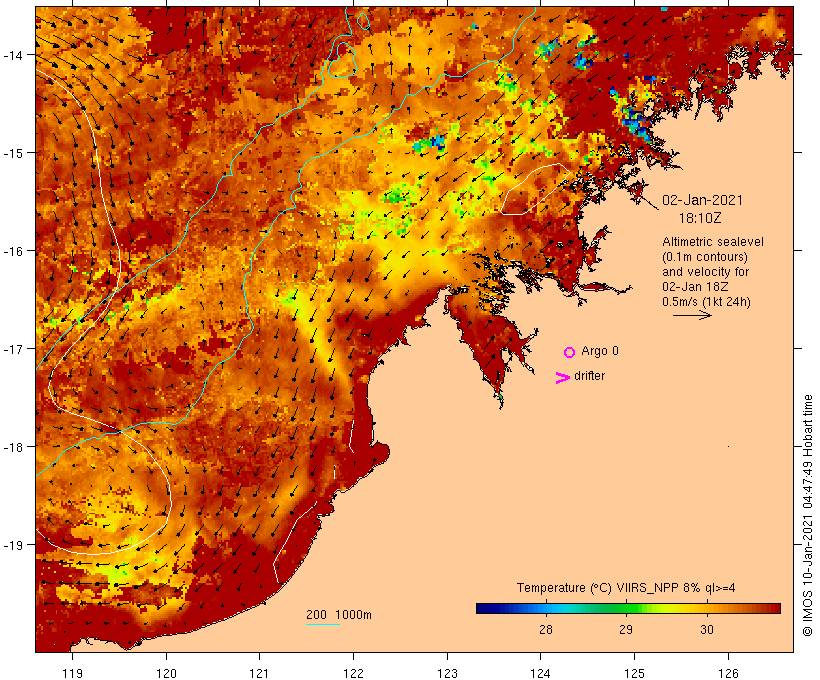Viewport: 820px width, 680px height.
Task: Click the '-15' latitude axis label
Action: pyautogui.click(x=12, y=153)
